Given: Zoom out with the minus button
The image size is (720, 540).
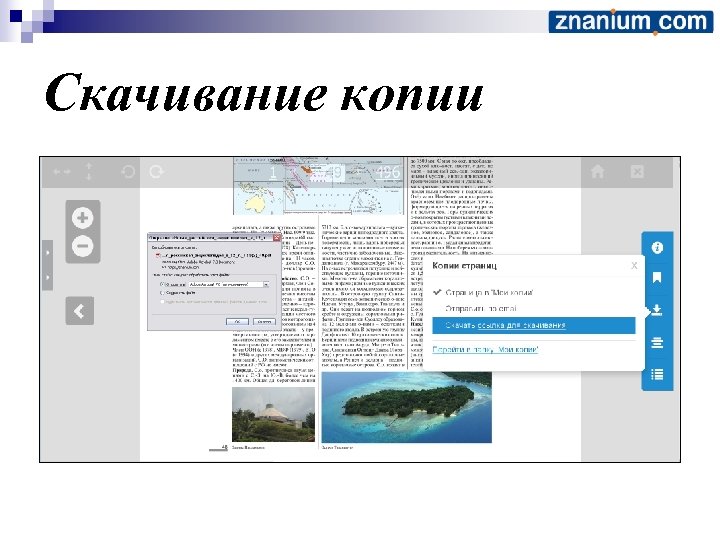Looking at the screenshot, I should point(83,246).
